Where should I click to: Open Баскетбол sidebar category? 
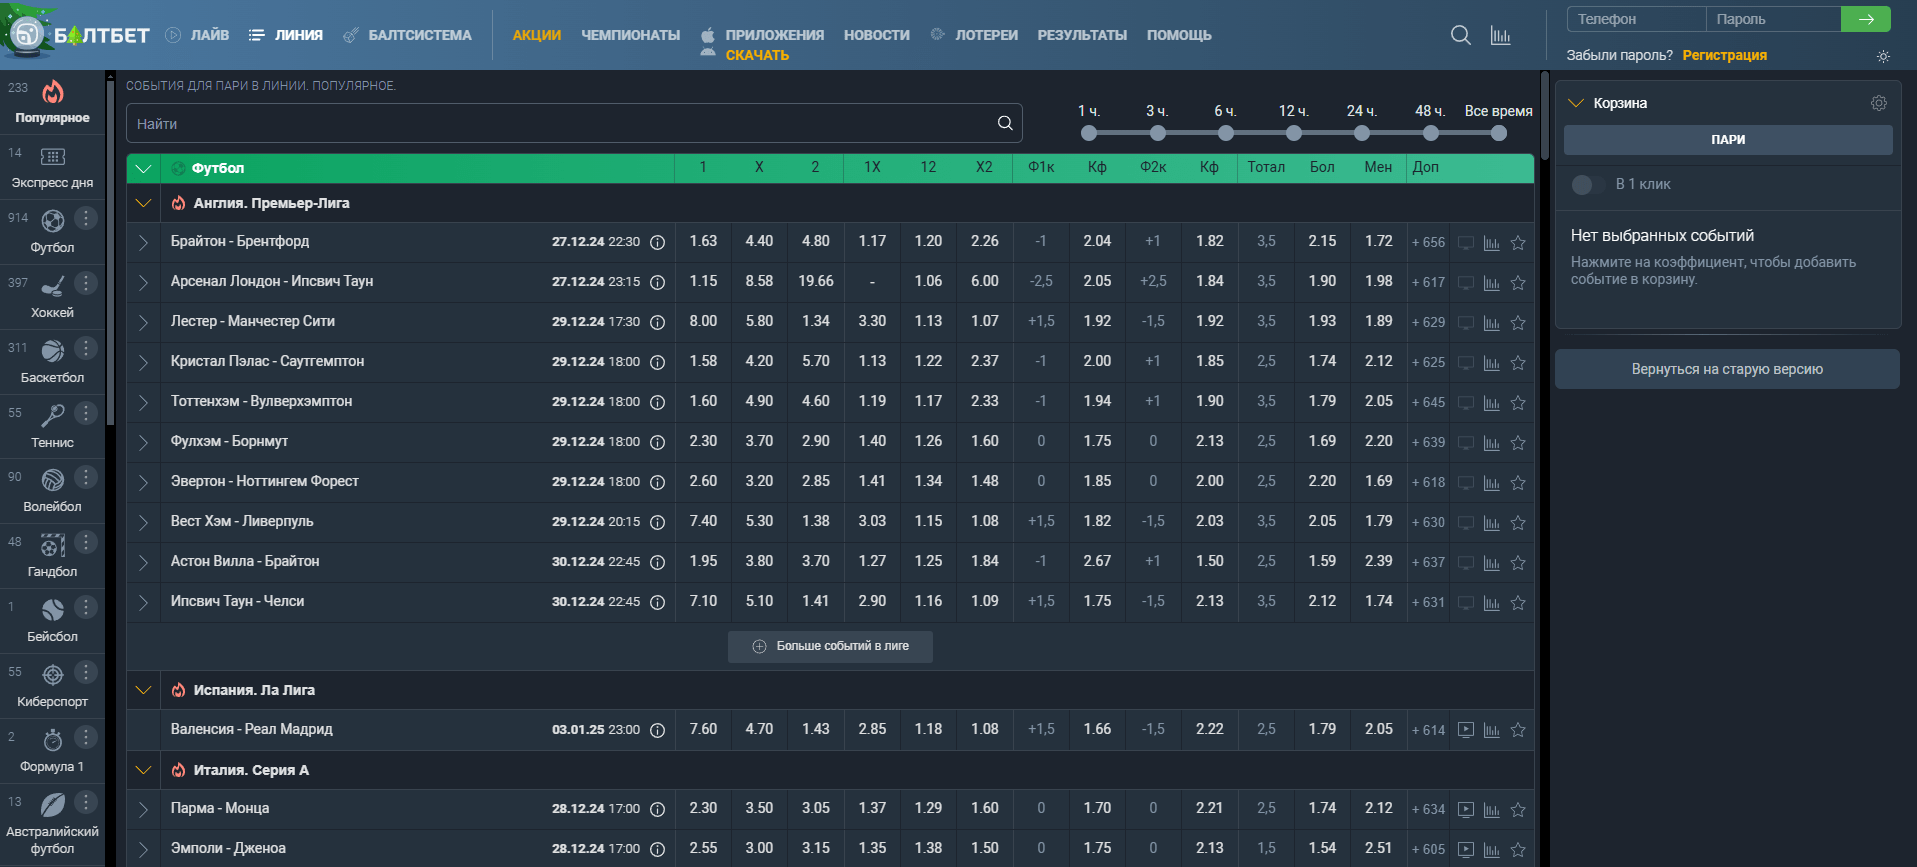(x=52, y=362)
